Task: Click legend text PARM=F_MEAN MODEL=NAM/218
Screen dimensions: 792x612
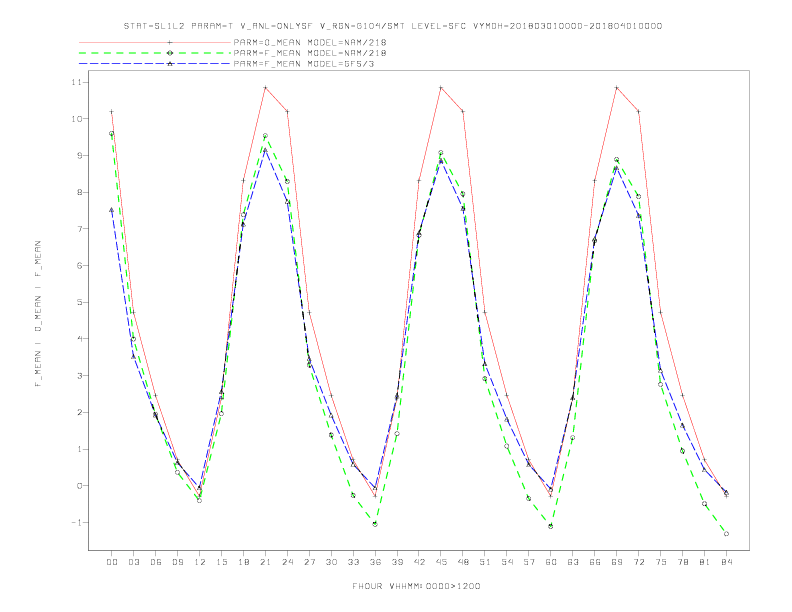Action: pos(310,53)
